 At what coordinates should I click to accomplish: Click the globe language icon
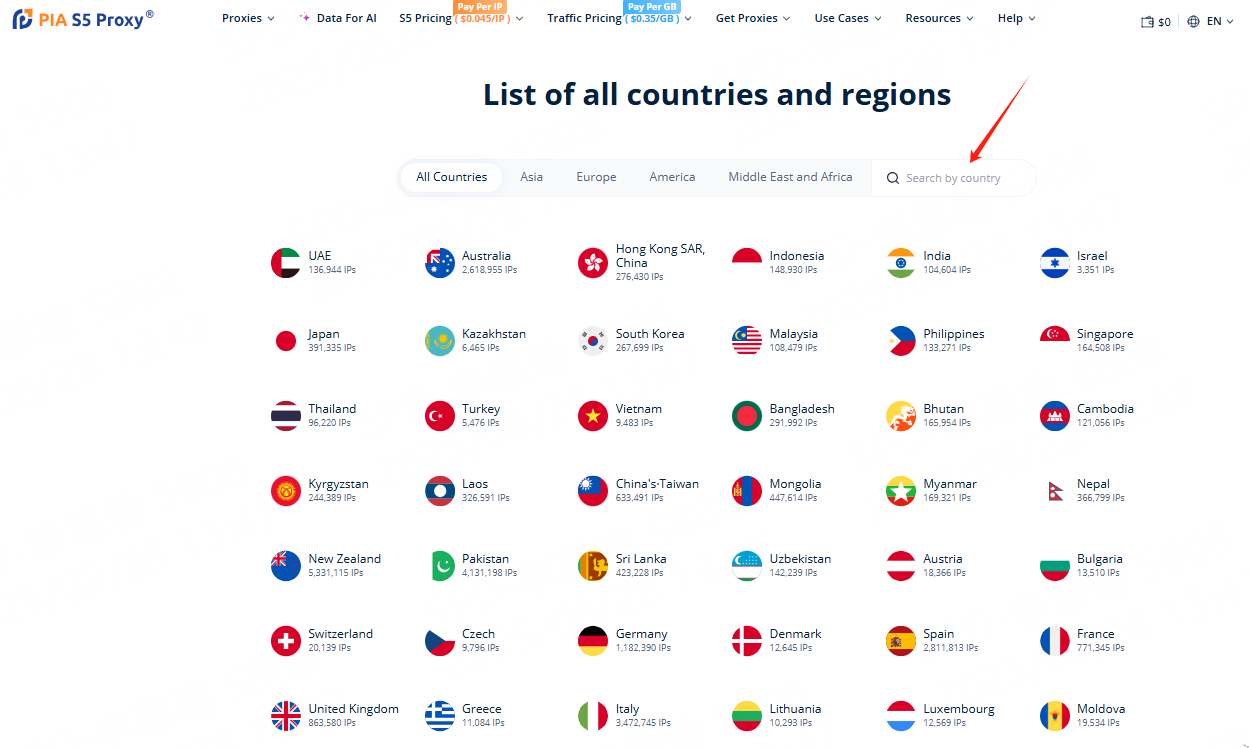[1193, 21]
